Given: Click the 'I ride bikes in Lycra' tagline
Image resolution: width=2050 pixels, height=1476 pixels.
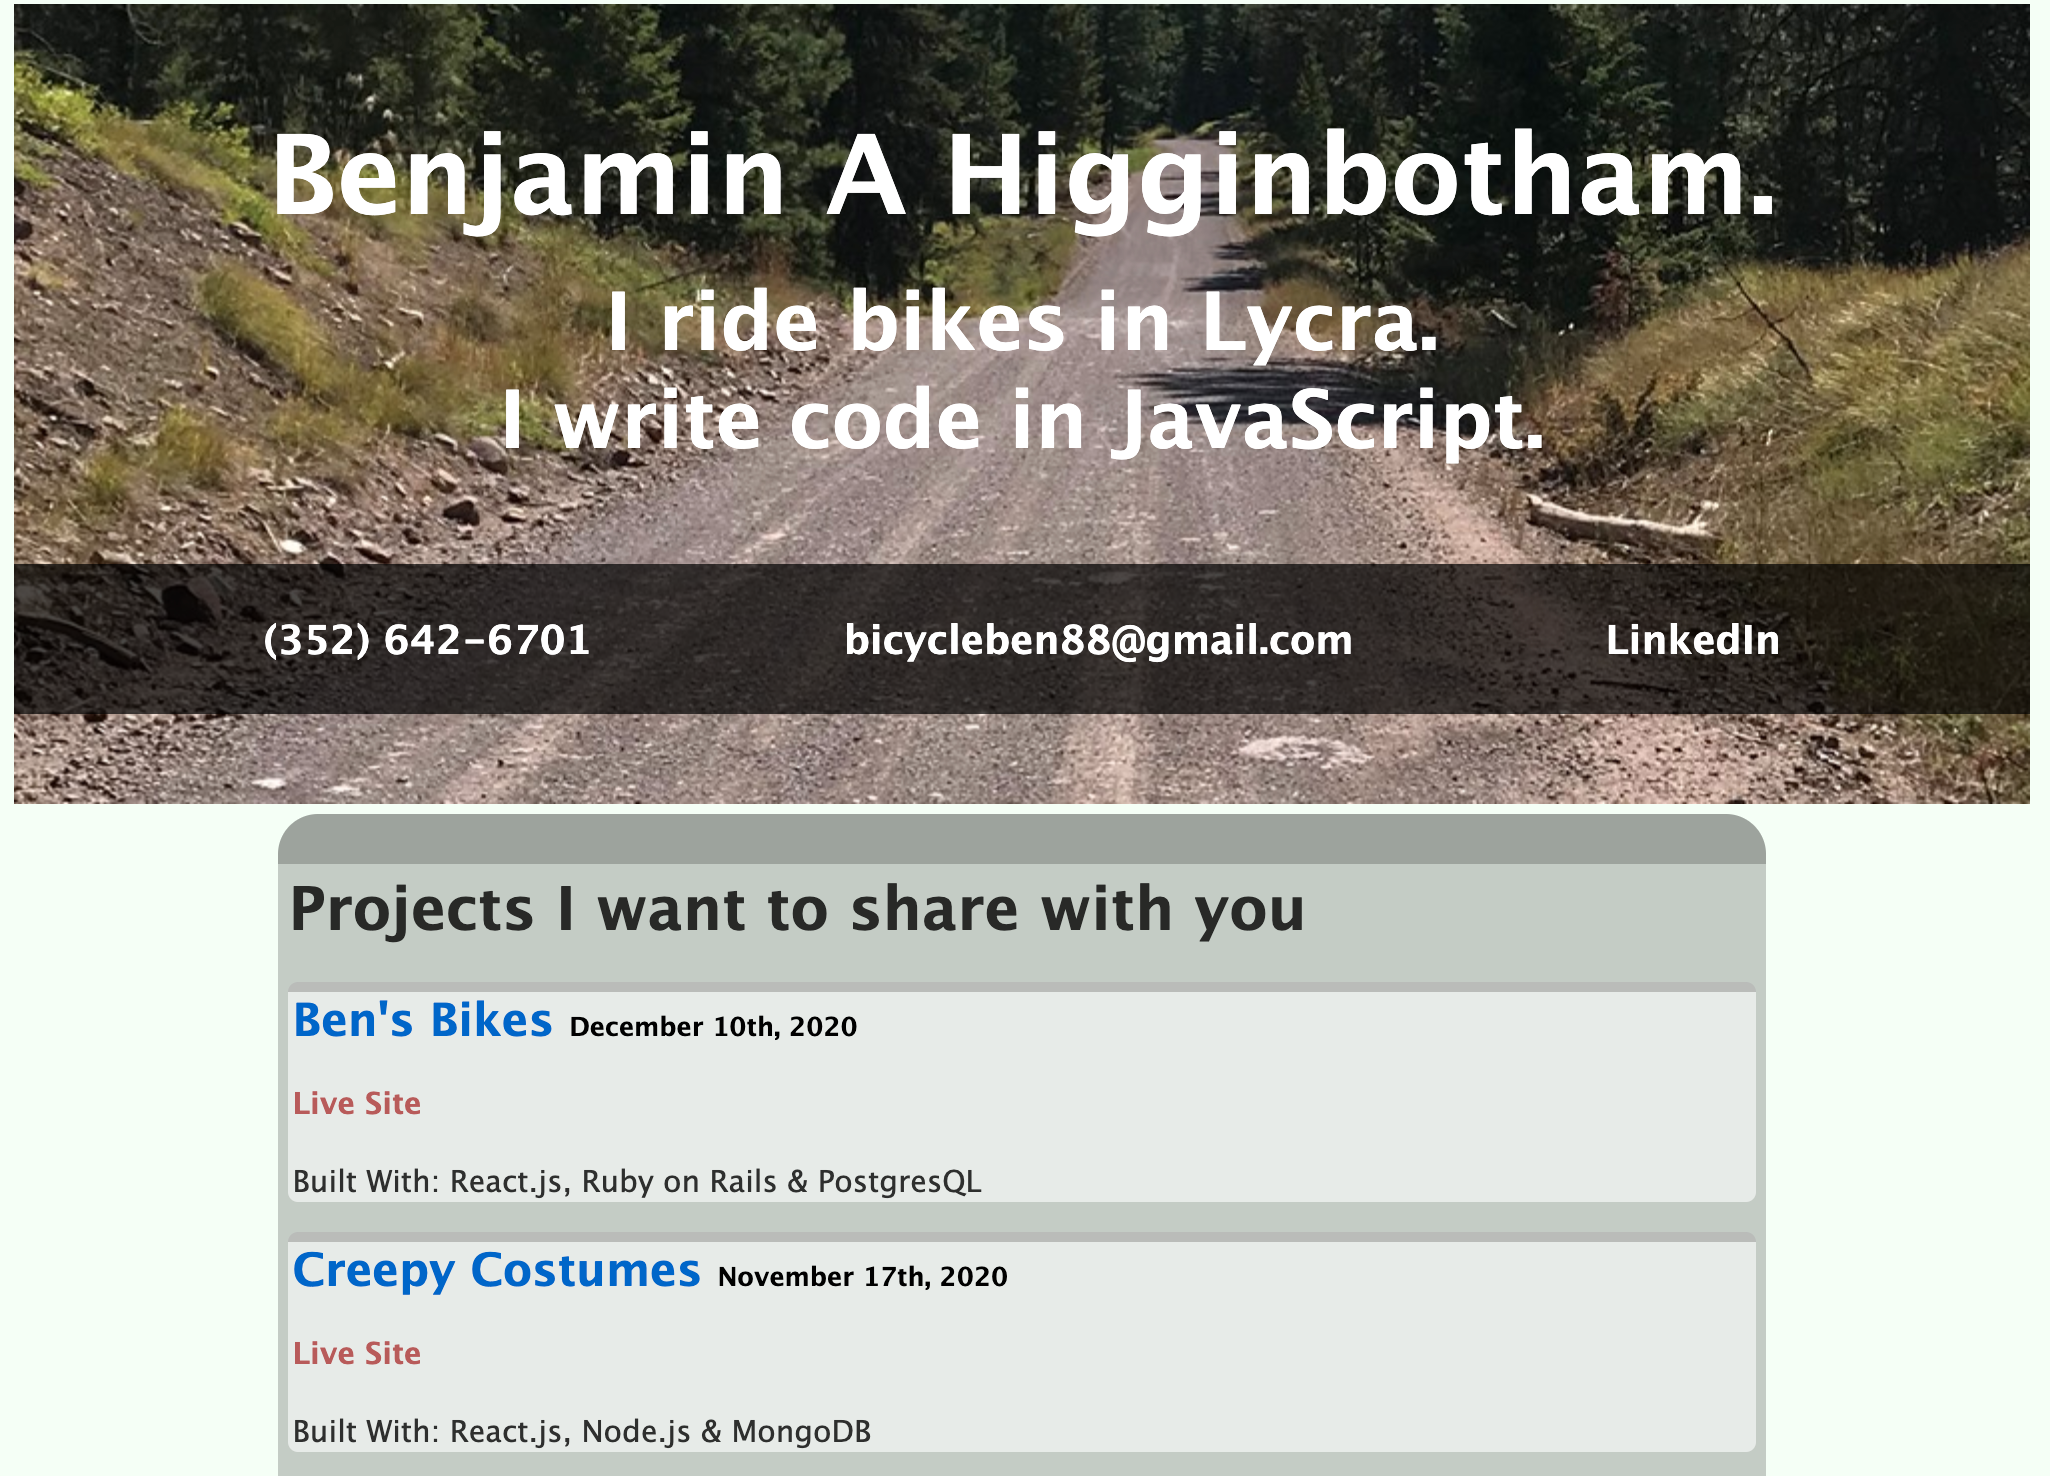Looking at the screenshot, I should click(1022, 322).
